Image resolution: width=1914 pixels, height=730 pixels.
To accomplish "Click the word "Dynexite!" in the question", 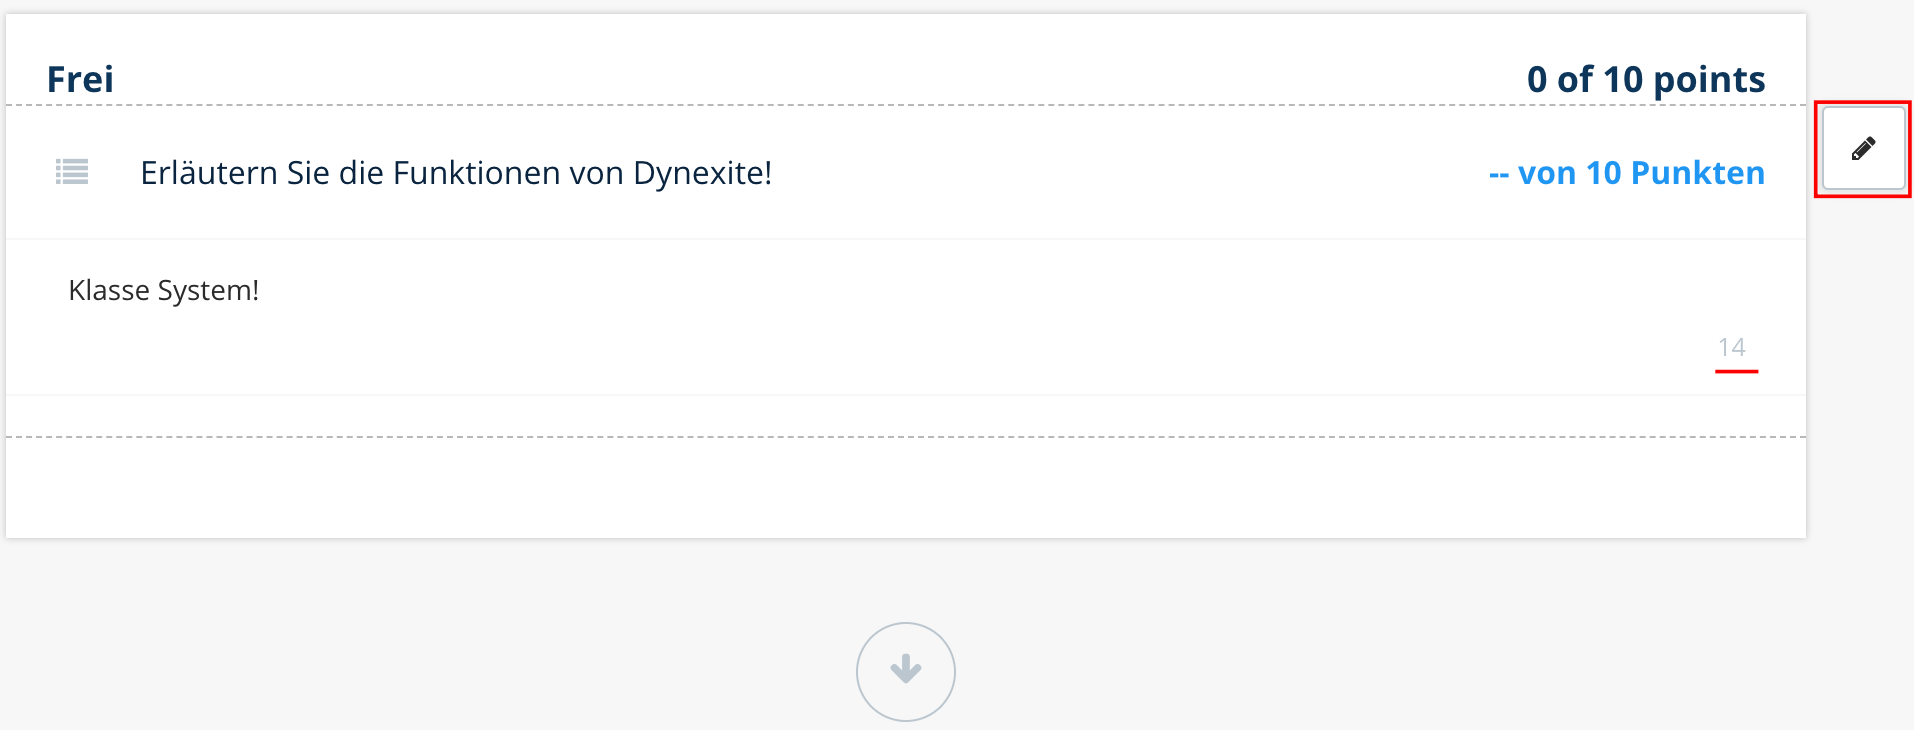I will (702, 173).
